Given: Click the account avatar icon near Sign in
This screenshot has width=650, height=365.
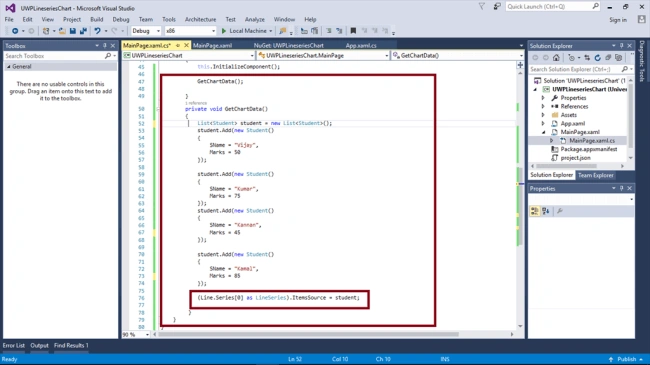Looking at the screenshot, I should pos(641,19).
